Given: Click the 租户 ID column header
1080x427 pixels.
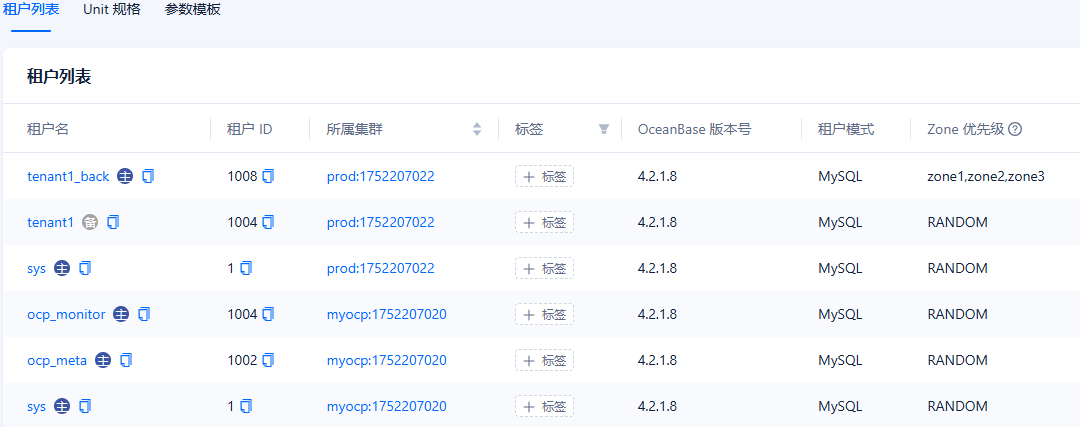Looking at the screenshot, I should point(249,129).
